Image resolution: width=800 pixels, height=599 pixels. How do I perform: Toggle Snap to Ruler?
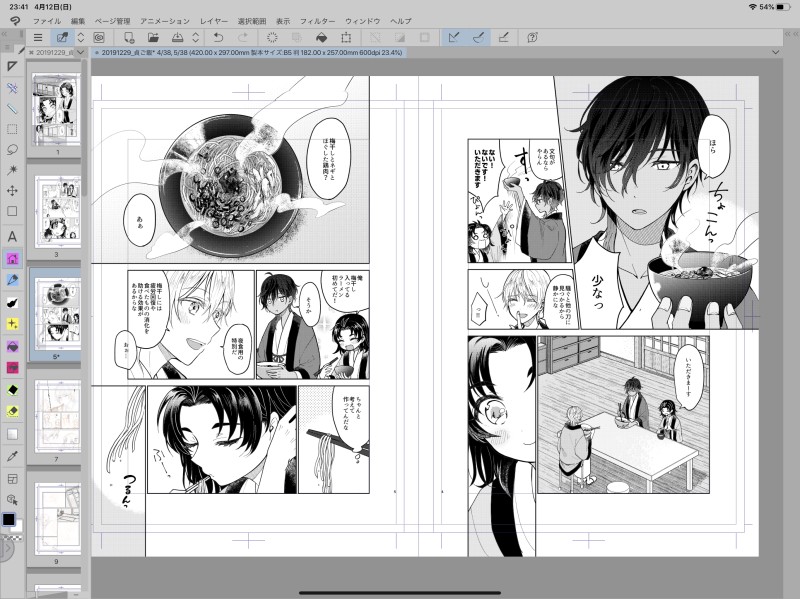click(x=454, y=37)
